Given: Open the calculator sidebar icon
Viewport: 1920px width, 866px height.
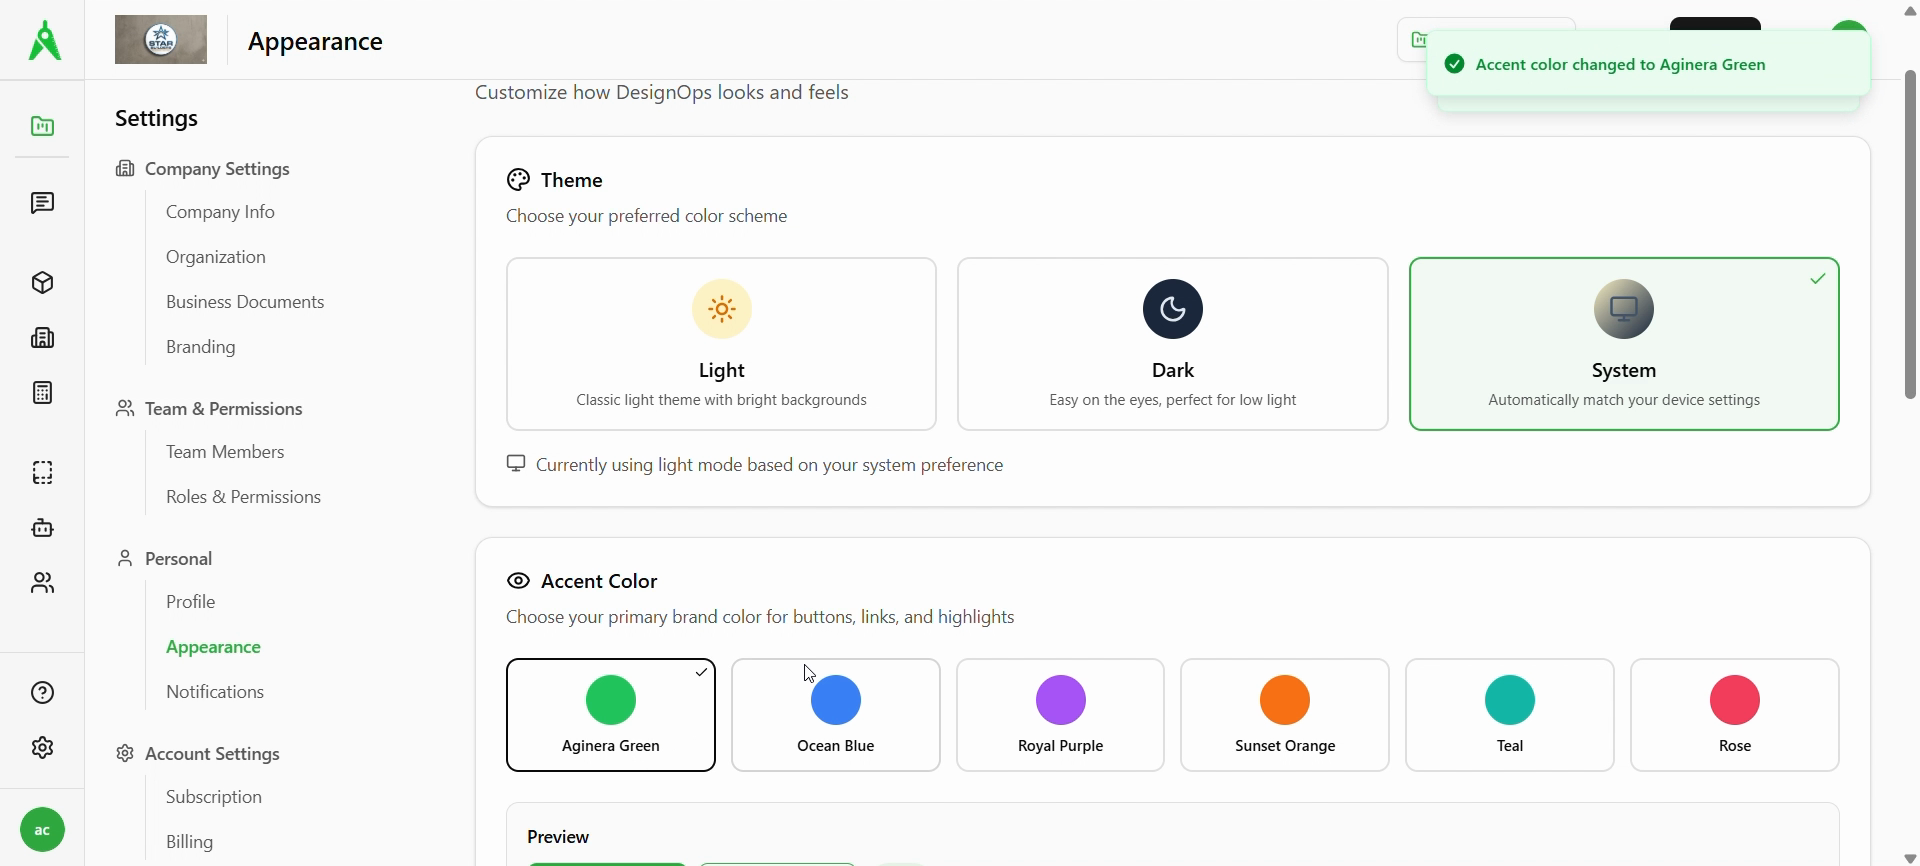Looking at the screenshot, I should [x=42, y=393].
